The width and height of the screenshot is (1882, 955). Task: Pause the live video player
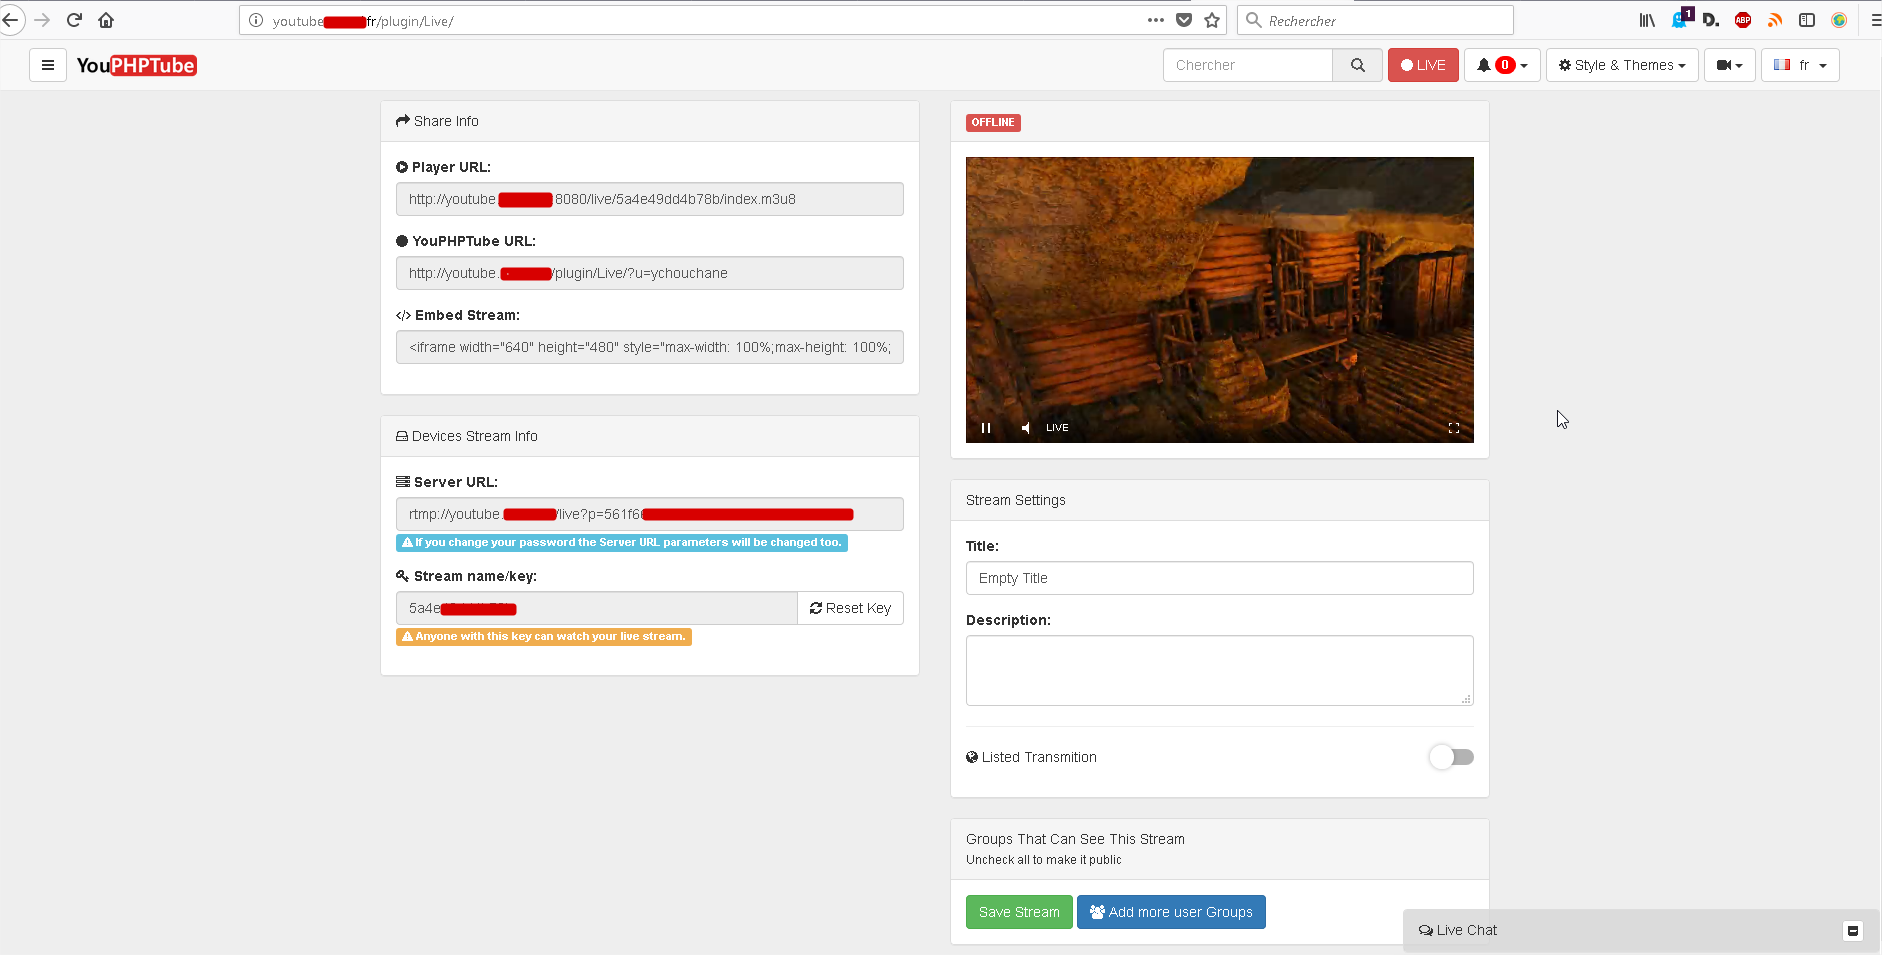[986, 428]
